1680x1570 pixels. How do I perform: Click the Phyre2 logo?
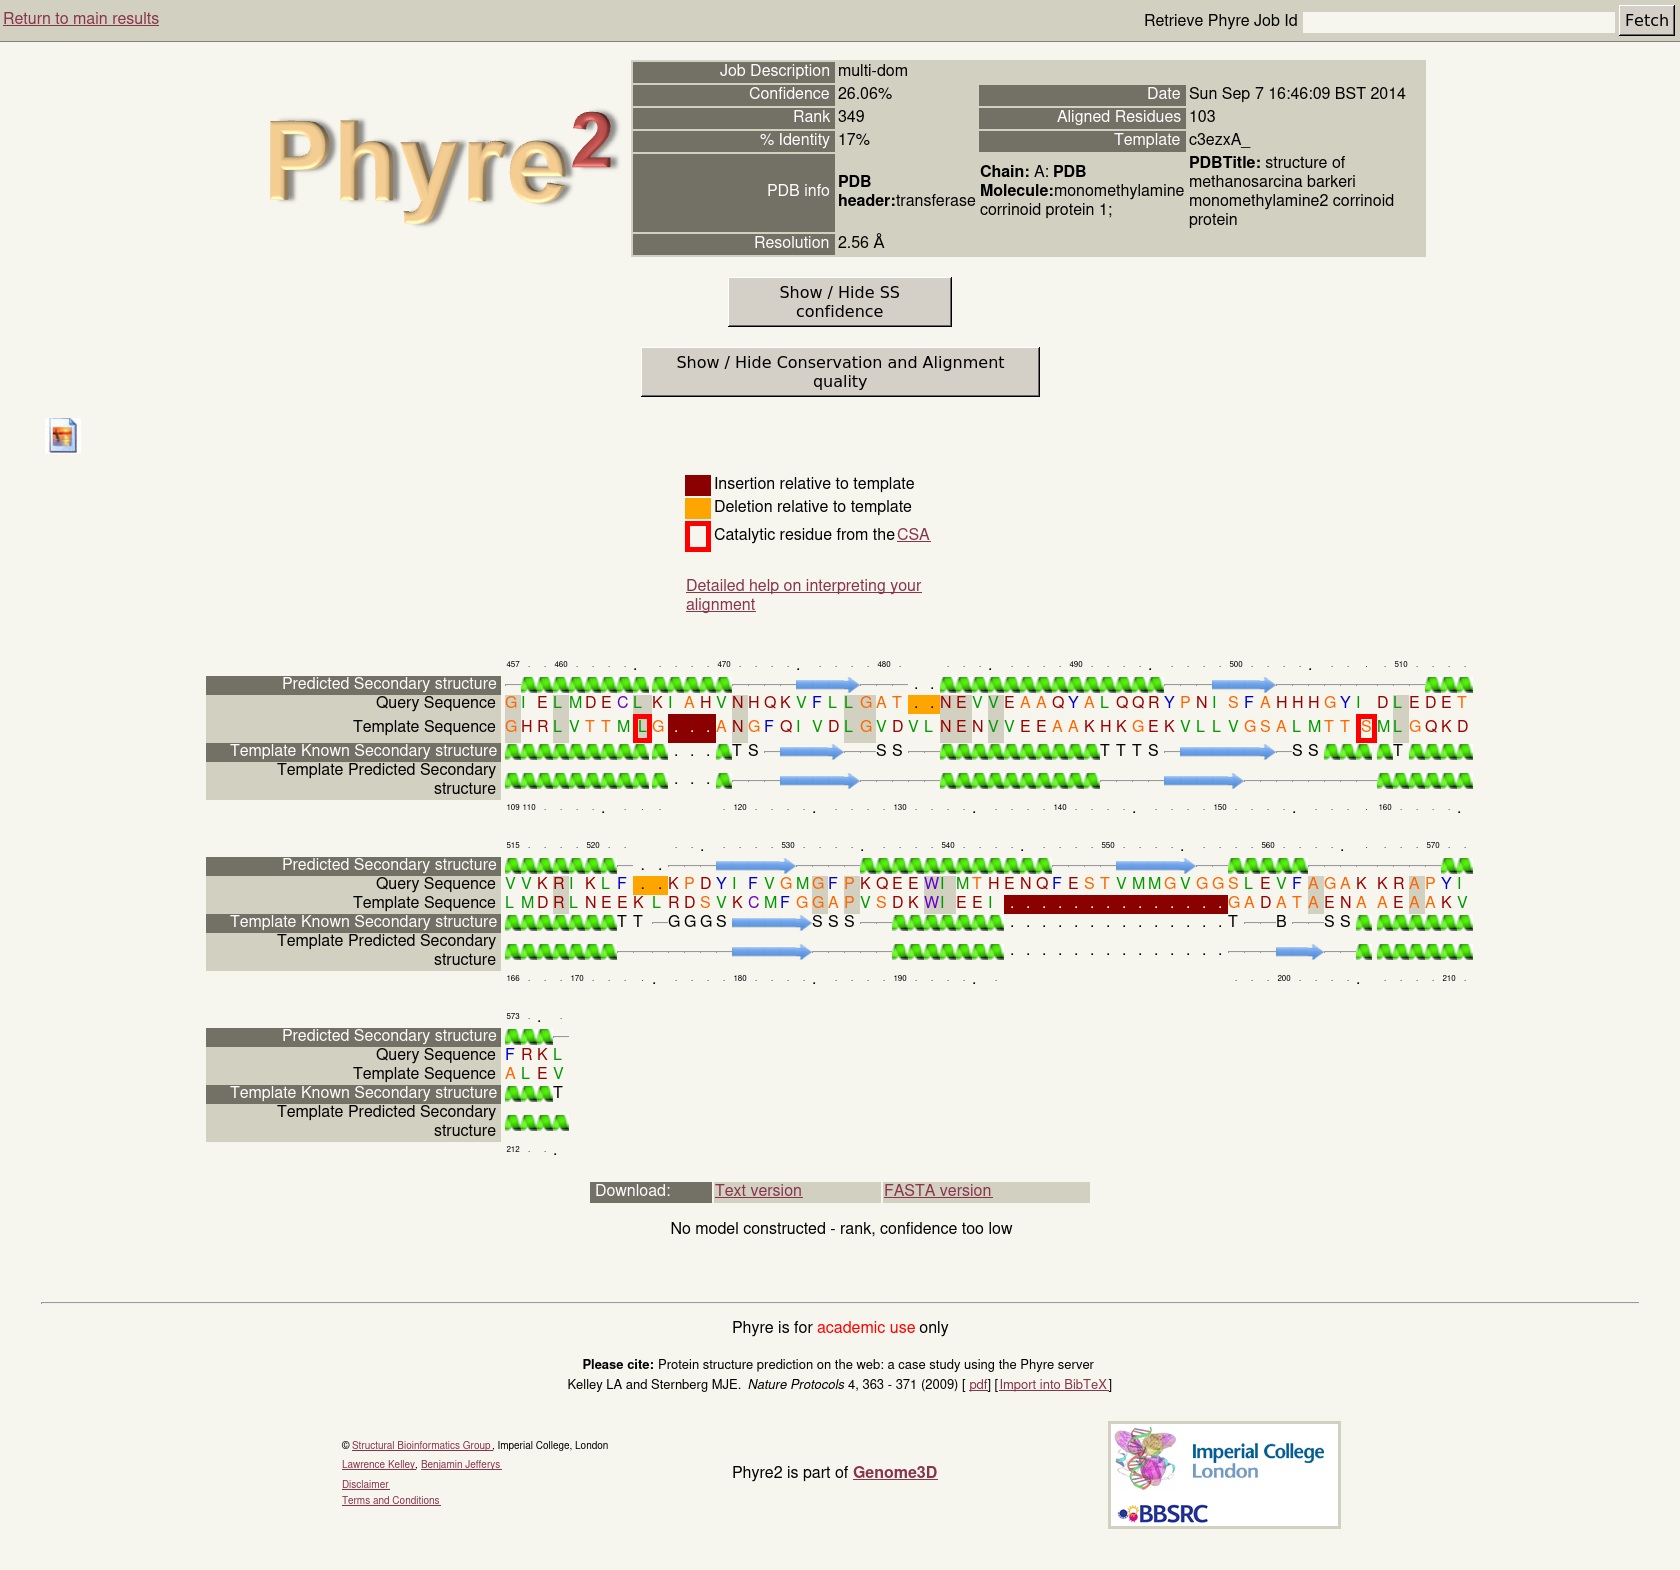pyautogui.click(x=440, y=165)
